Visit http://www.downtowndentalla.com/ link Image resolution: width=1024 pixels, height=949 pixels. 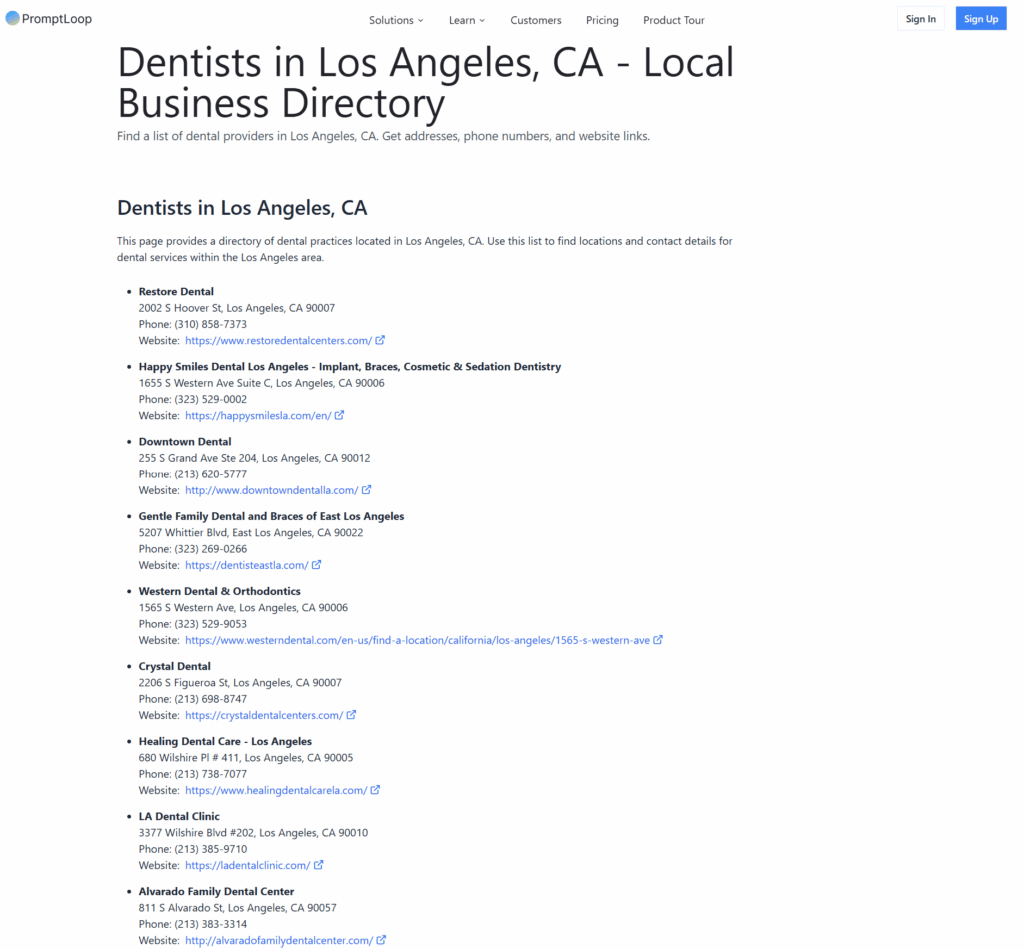click(x=272, y=490)
